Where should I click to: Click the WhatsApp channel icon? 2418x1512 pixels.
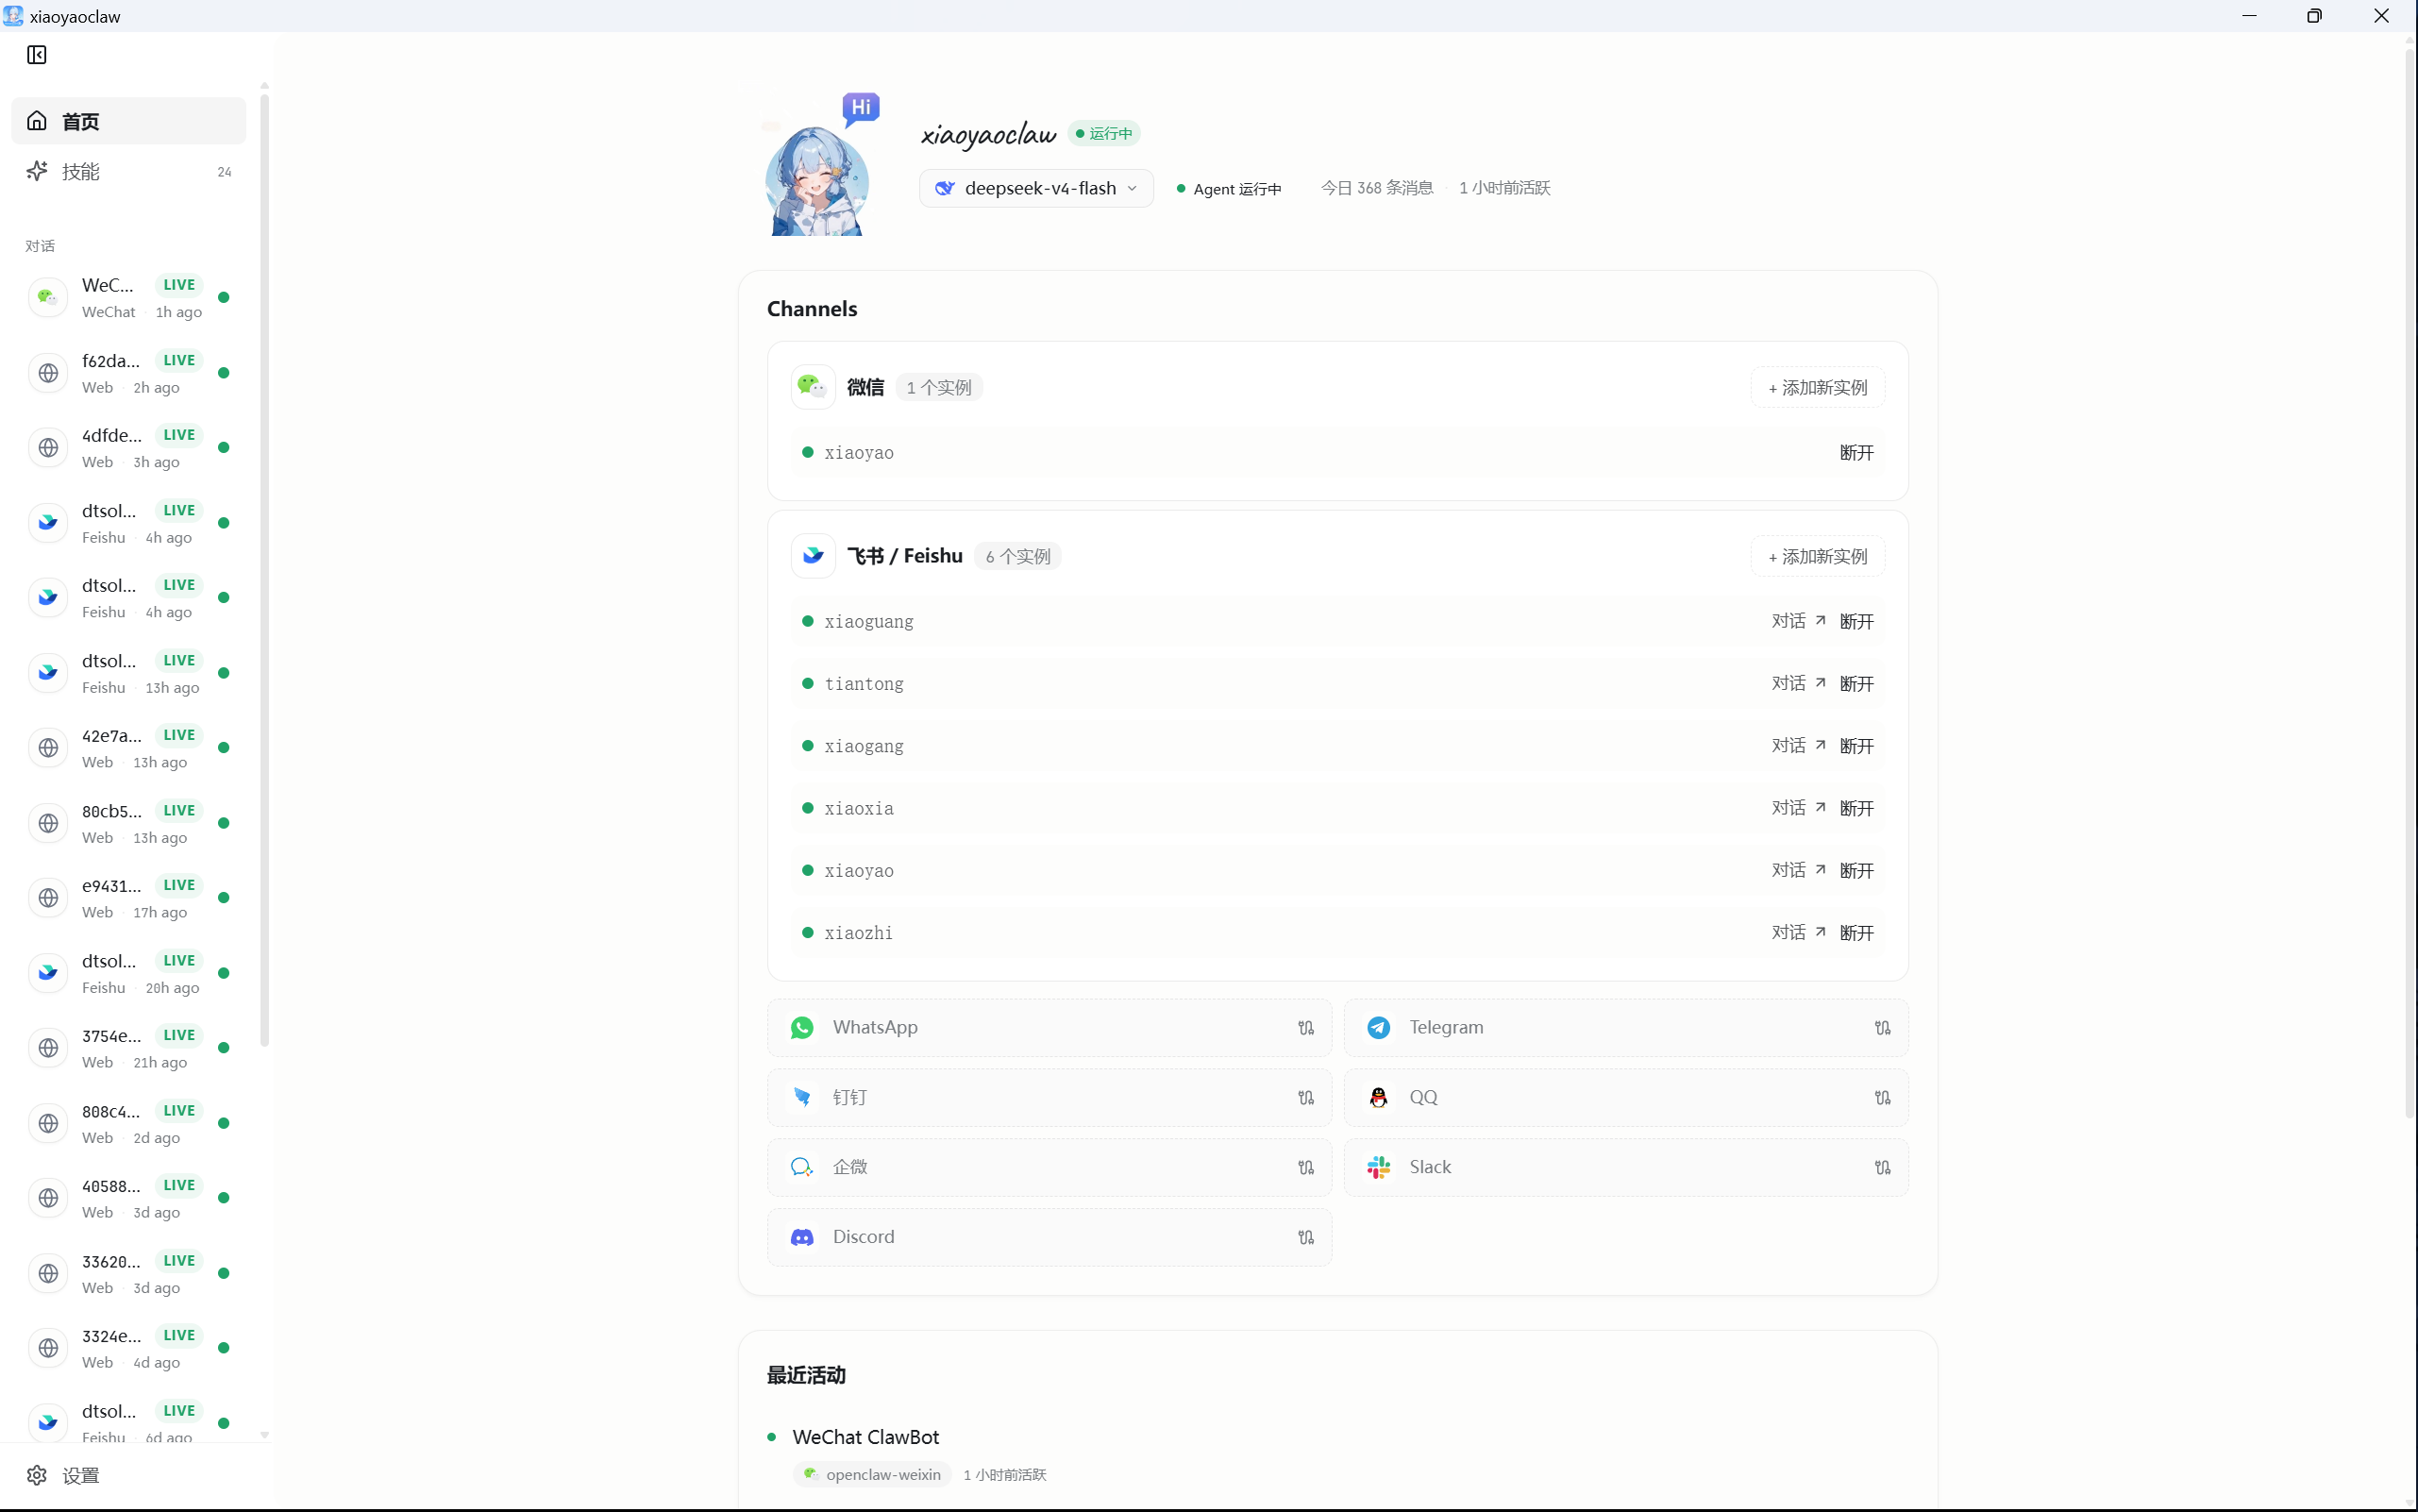tap(802, 1028)
